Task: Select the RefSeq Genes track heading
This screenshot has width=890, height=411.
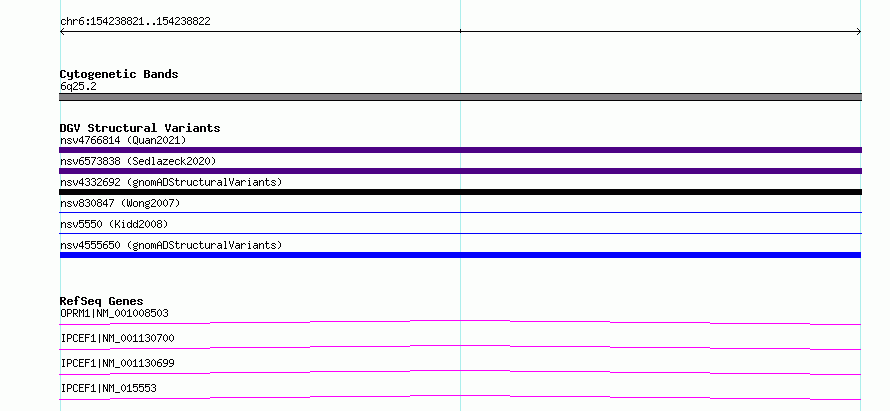Action: (x=102, y=301)
